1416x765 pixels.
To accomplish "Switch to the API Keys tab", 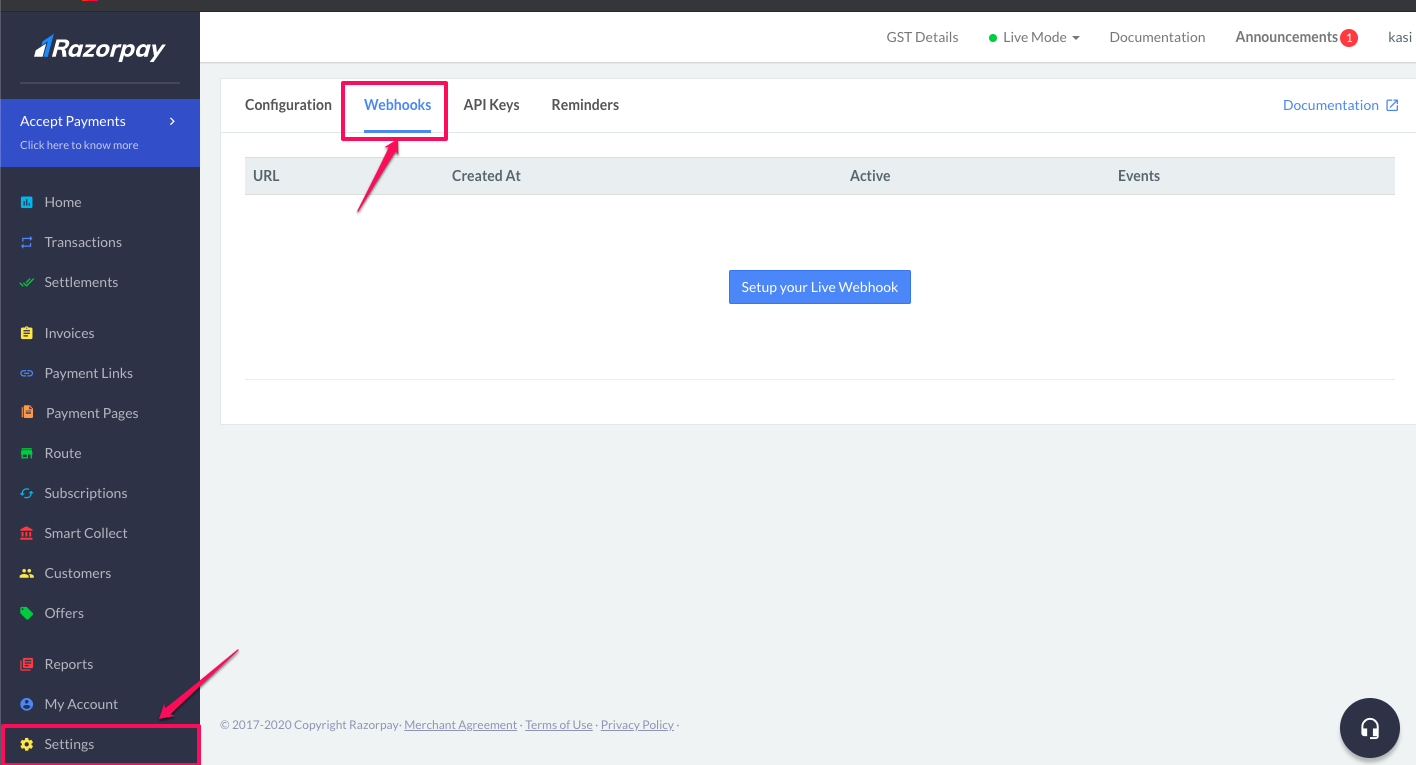I will (491, 105).
